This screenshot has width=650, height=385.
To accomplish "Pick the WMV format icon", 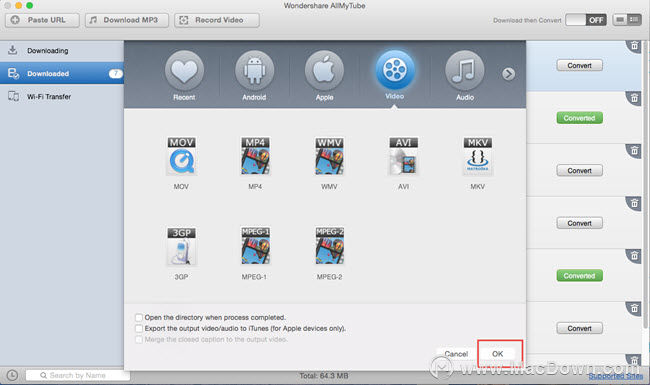I will (x=329, y=157).
